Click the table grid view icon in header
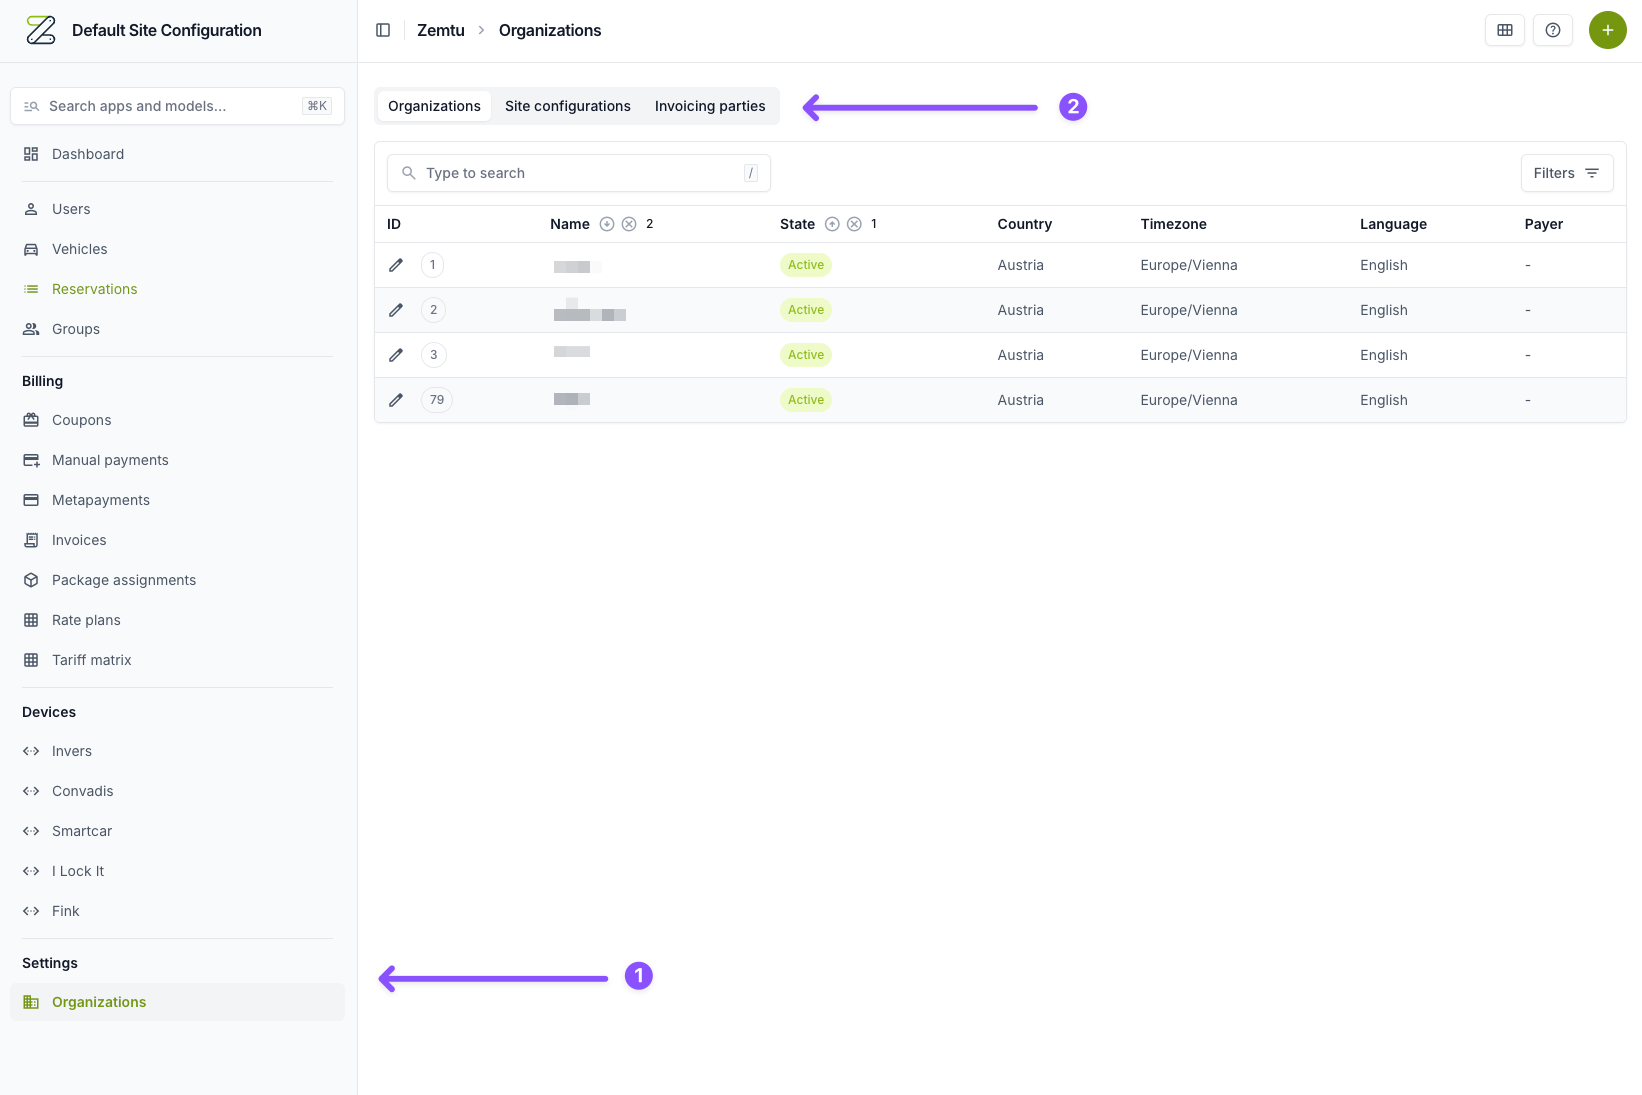The image size is (1642, 1095). (1505, 30)
